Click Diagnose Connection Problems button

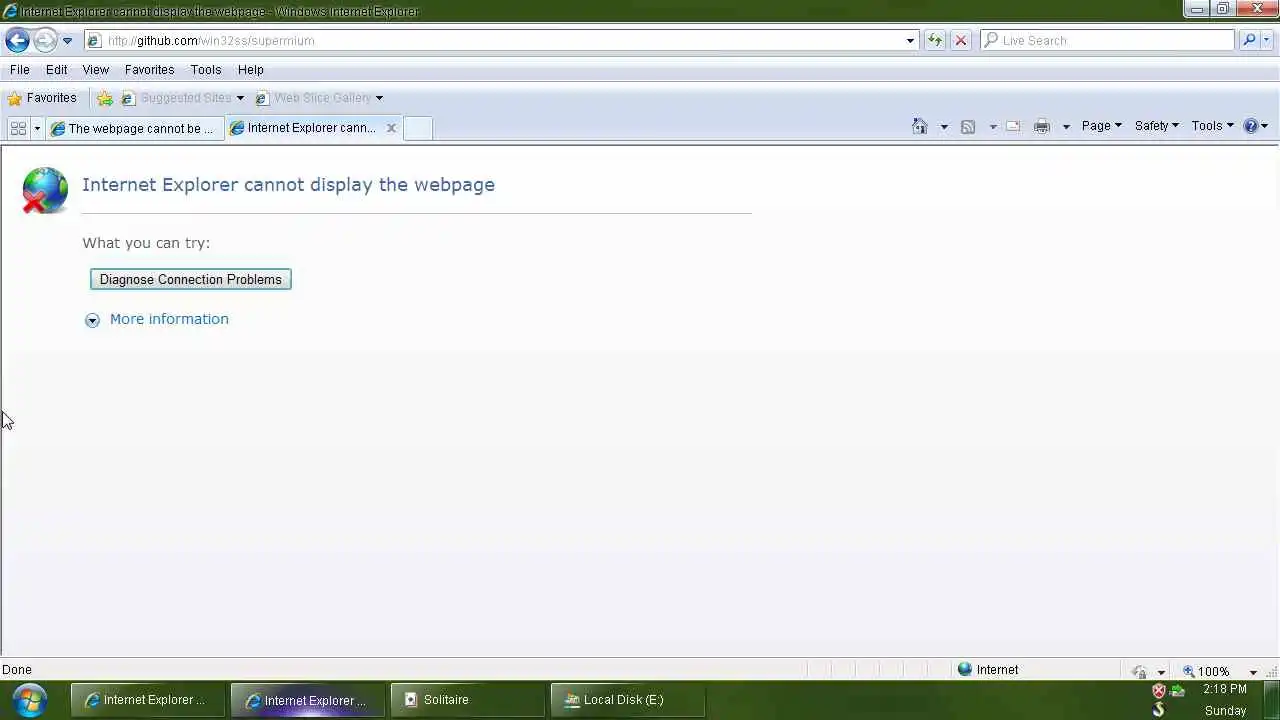(190, 279)
